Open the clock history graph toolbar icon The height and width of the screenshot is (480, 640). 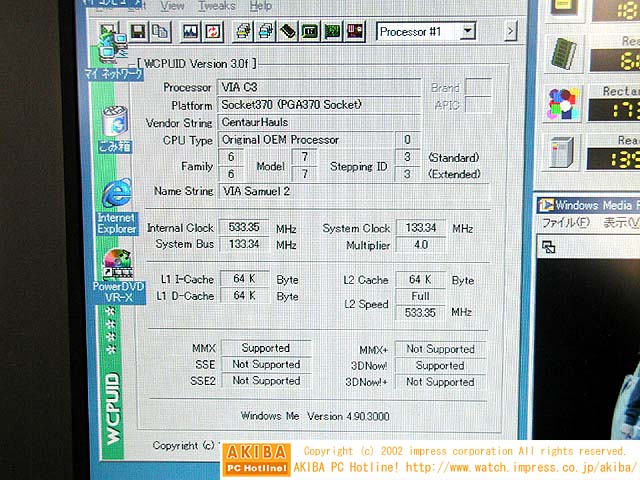191,31
